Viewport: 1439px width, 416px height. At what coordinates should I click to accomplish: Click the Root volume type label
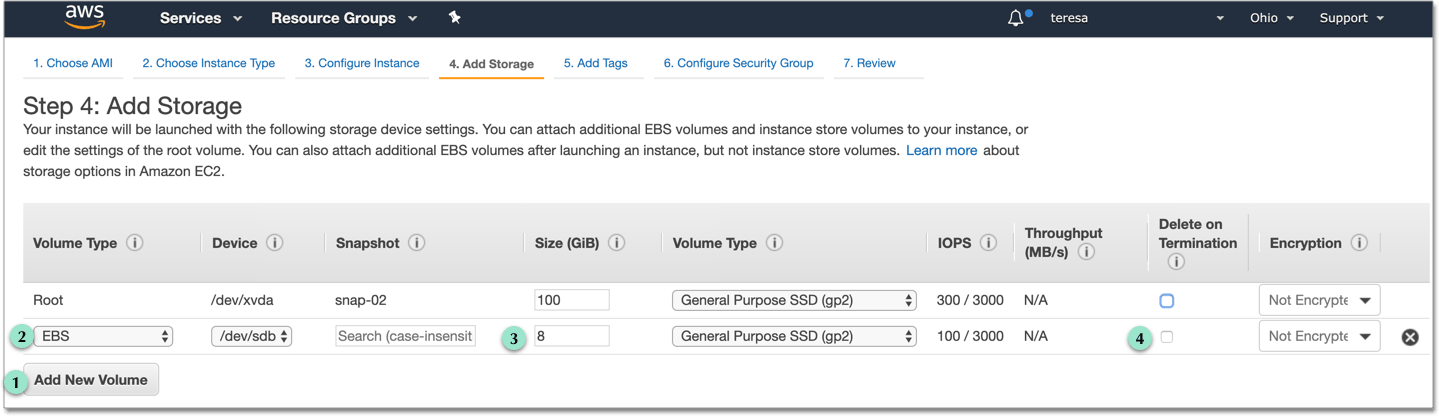click(x=48, y=300)
